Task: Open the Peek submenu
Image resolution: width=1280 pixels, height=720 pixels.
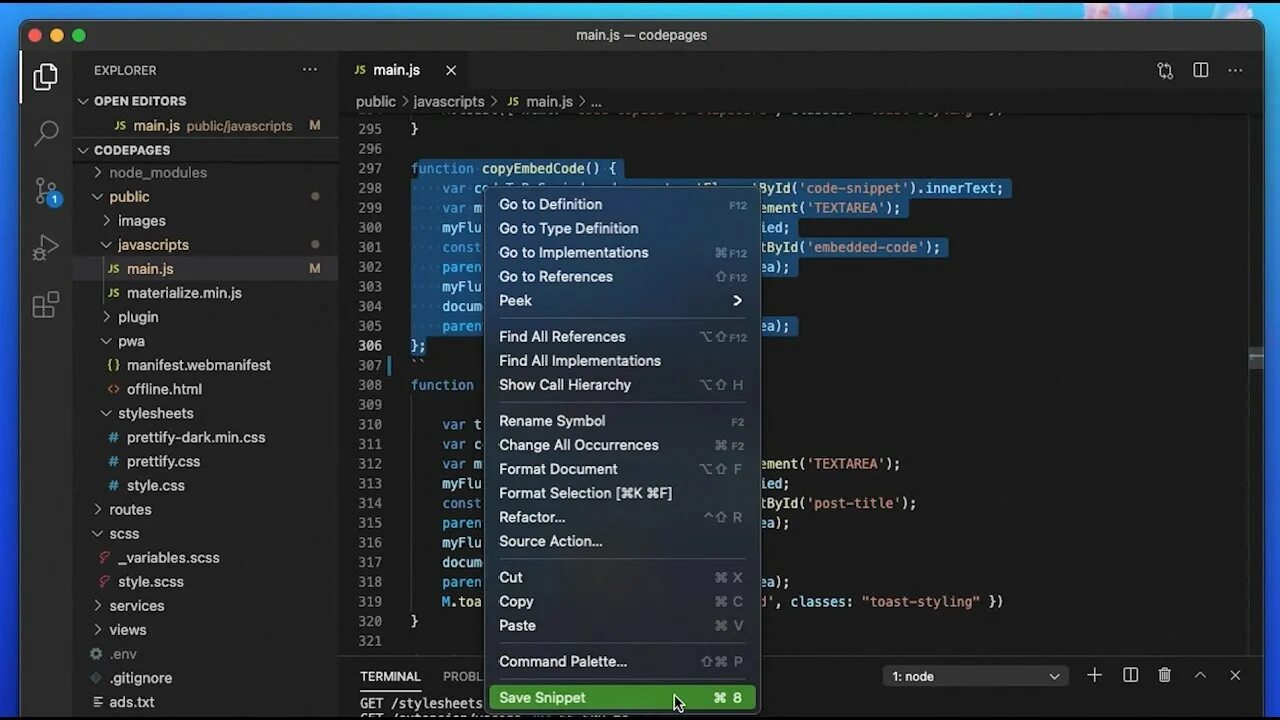Action: click(622, 300)
